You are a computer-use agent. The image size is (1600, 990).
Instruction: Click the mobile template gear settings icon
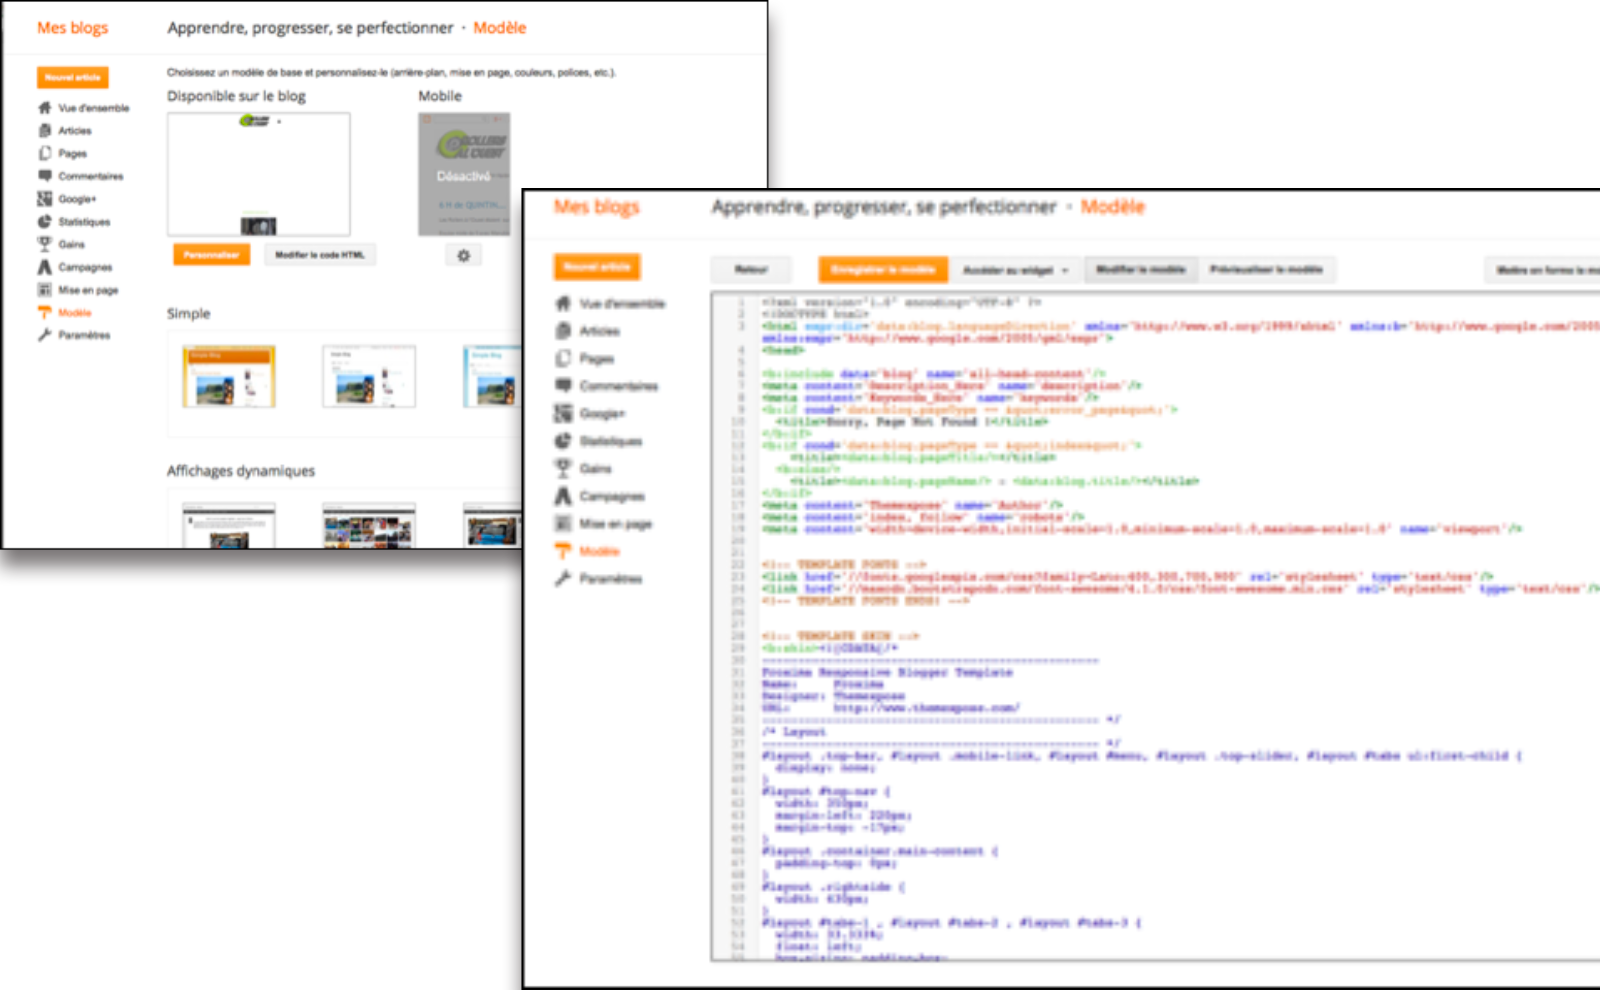tap(463, 256)
